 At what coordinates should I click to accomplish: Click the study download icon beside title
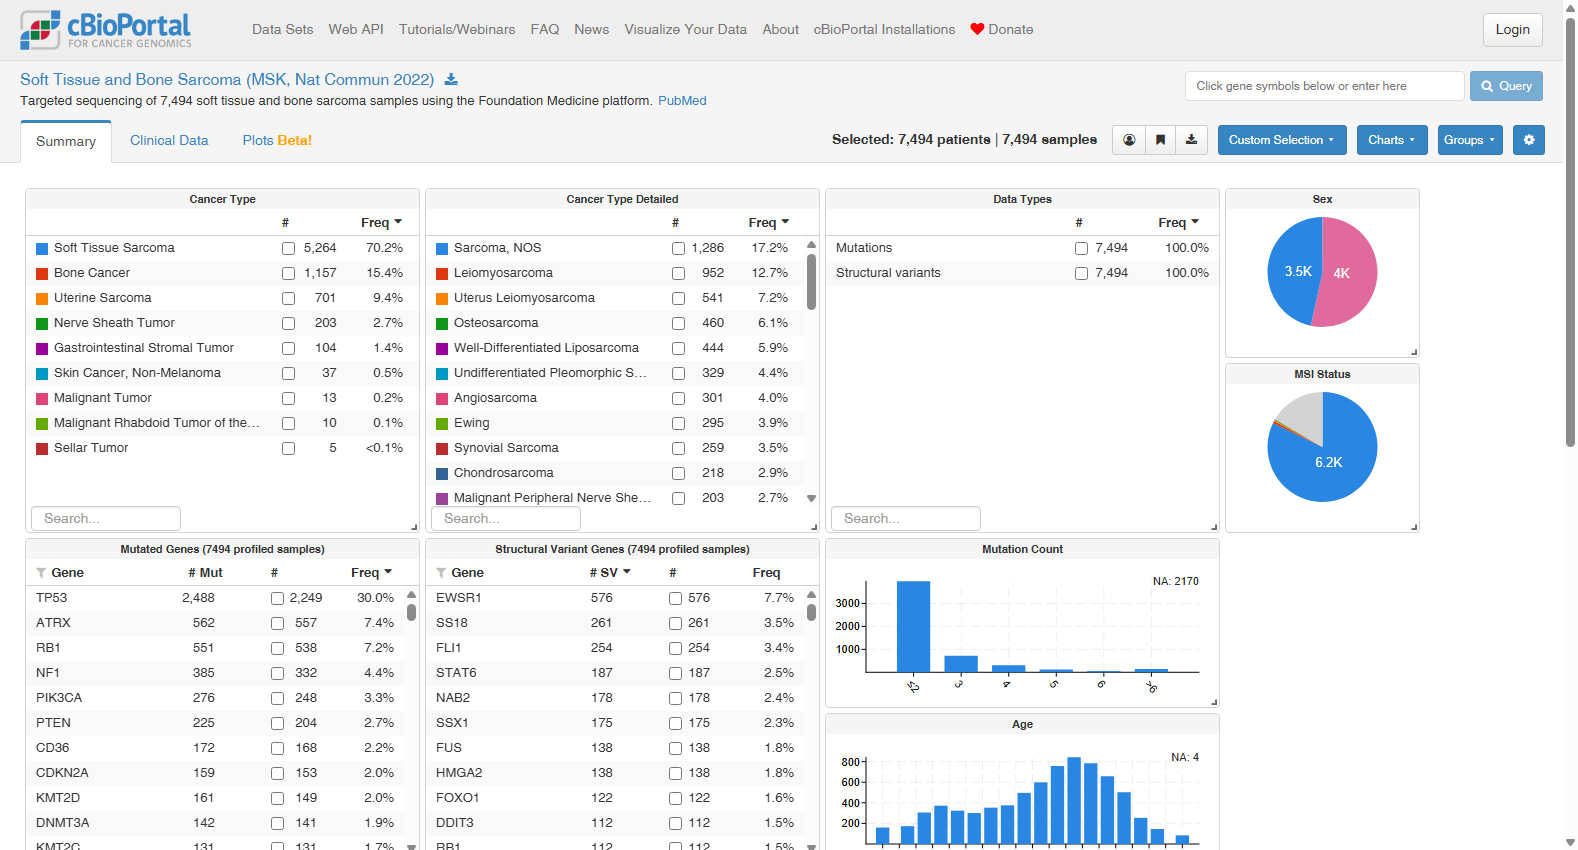(451, 80)
